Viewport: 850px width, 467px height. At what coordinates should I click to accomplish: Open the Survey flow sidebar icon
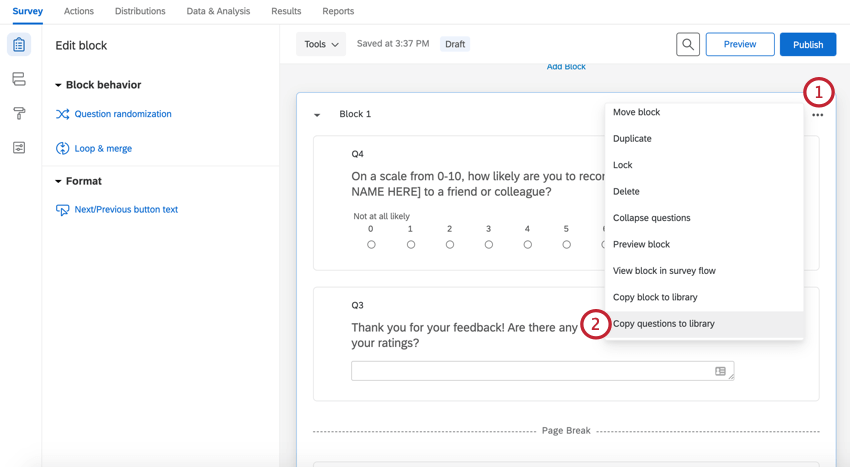point(19,79)
